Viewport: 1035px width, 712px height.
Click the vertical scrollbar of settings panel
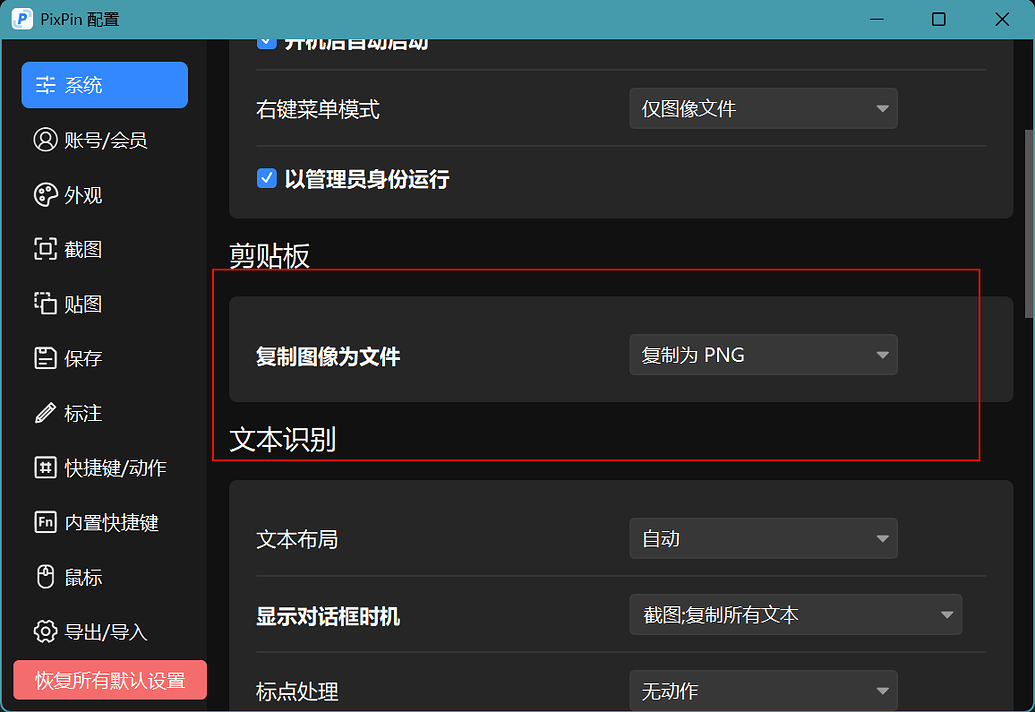(1028, 224)
